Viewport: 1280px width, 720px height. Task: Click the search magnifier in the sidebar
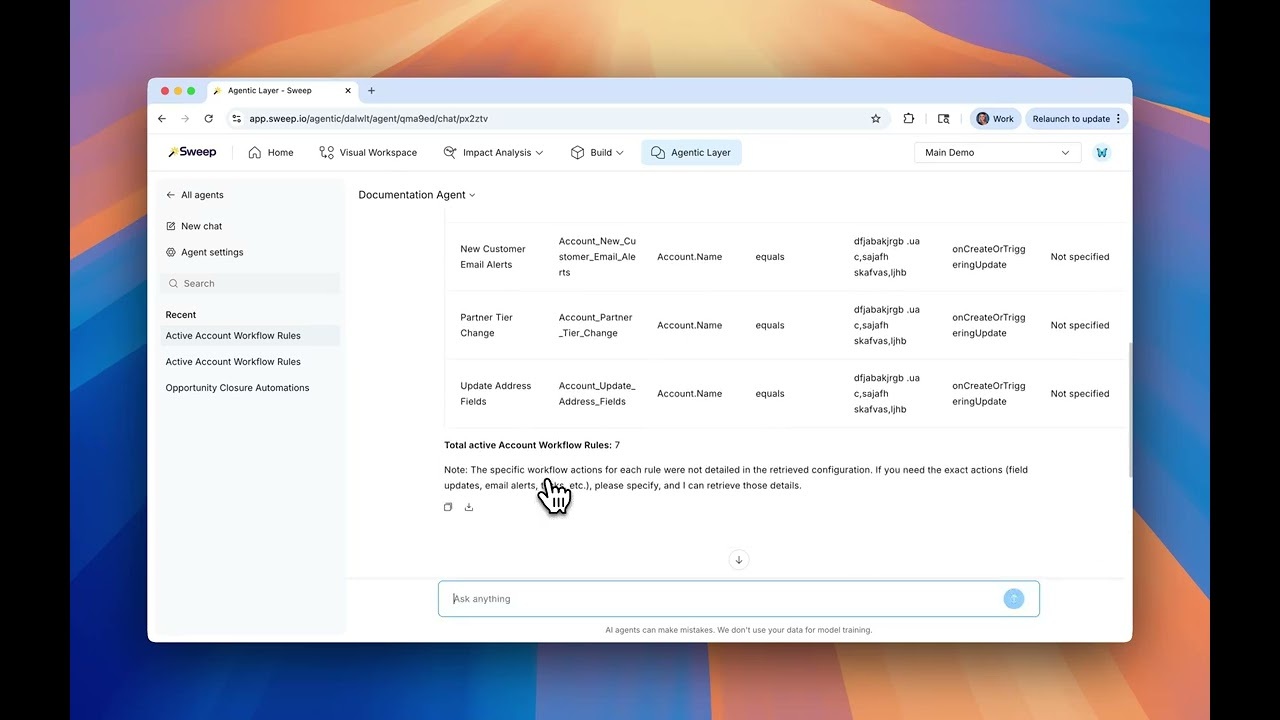pyautogui.click(x=175, y=283)
